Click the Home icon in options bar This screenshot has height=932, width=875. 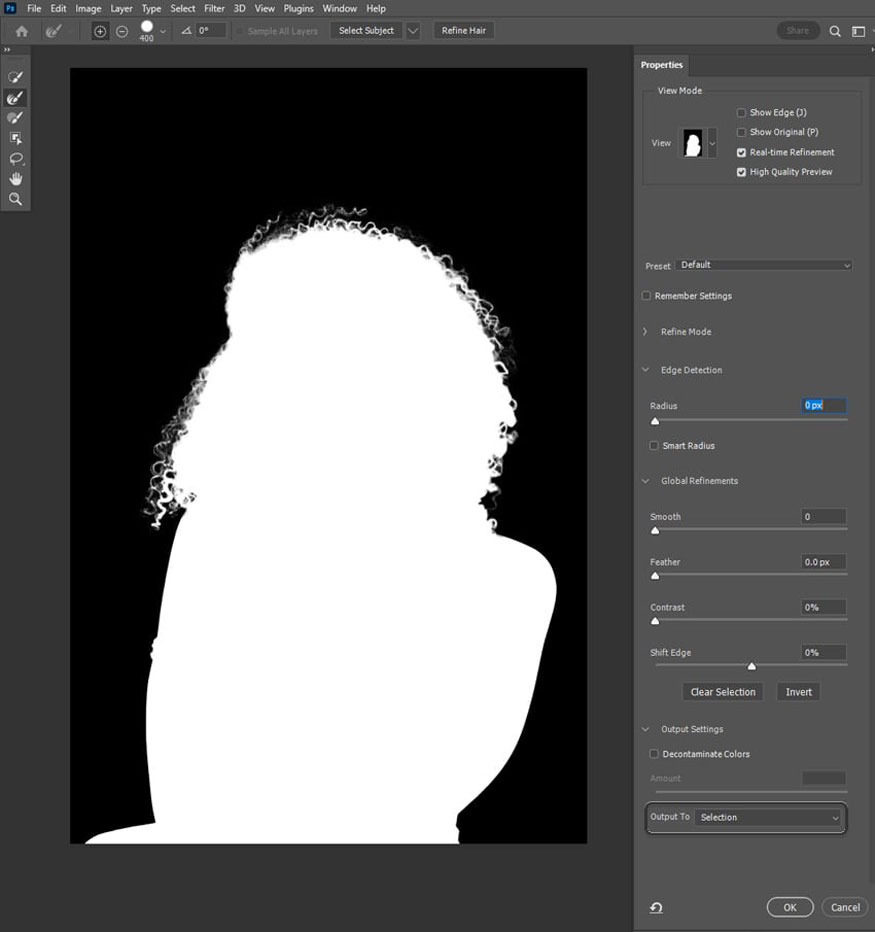tap(22, 31)
